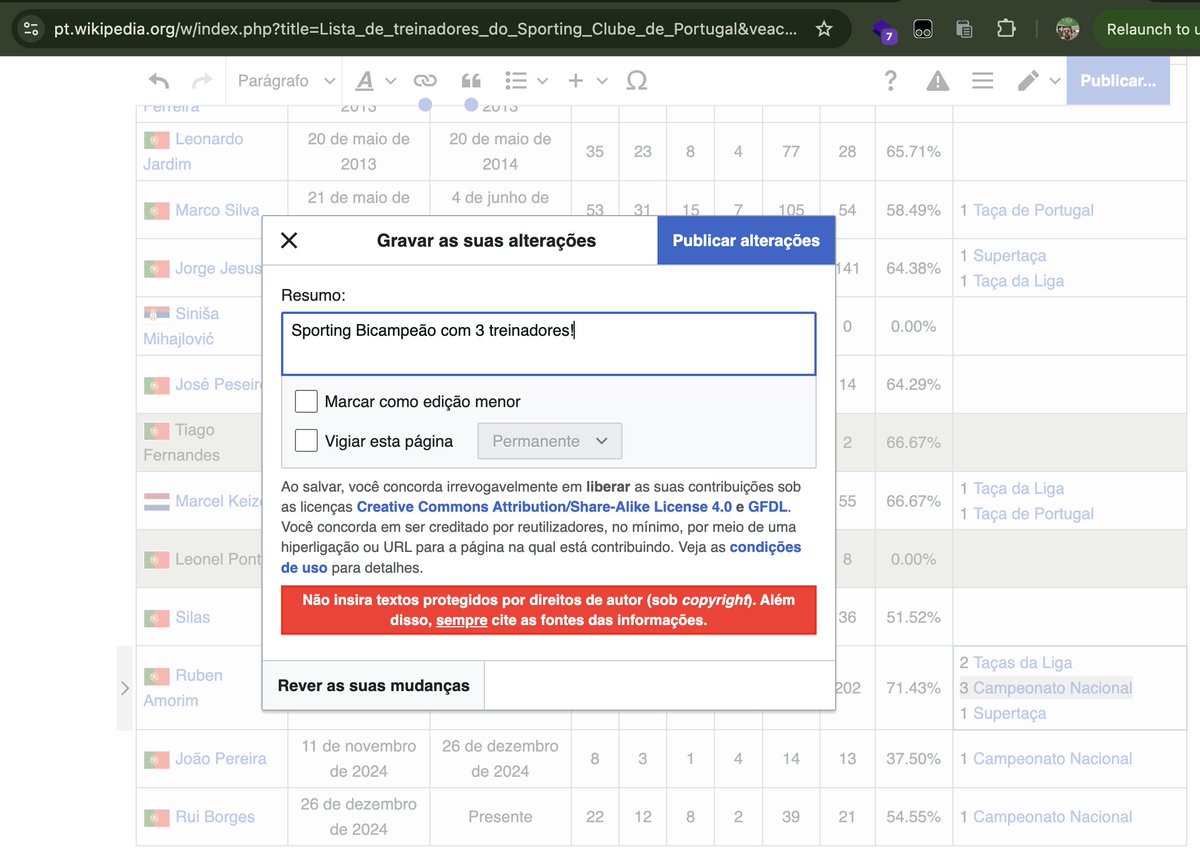Open the Extensions puzzle piece menu
Screen dimensions: 1200x859
tap(1006, 29)
